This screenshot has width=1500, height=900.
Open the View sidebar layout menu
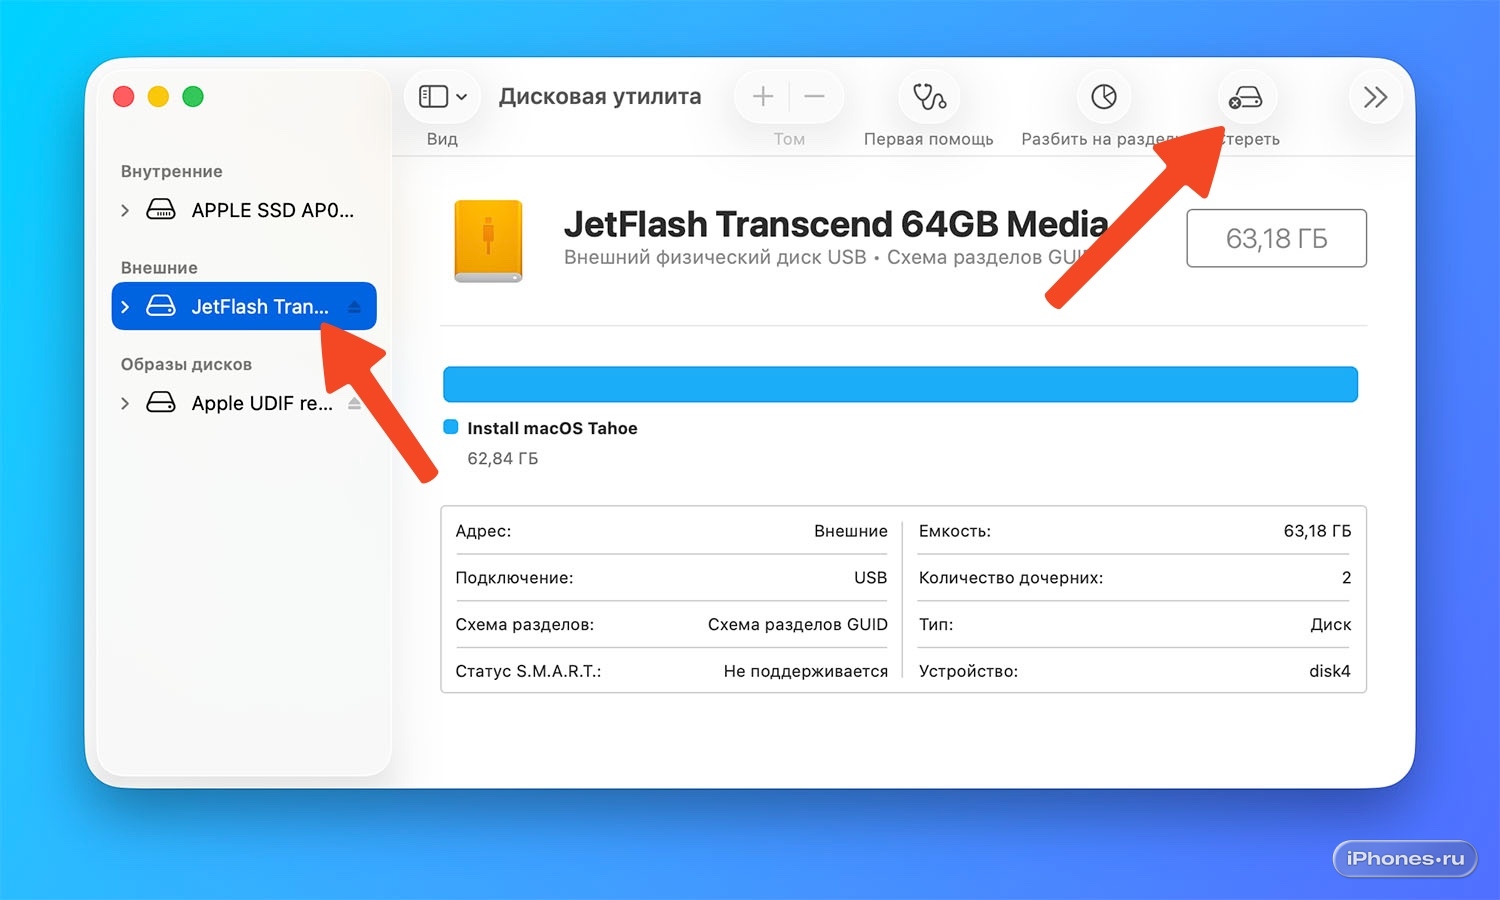point(442,97)
